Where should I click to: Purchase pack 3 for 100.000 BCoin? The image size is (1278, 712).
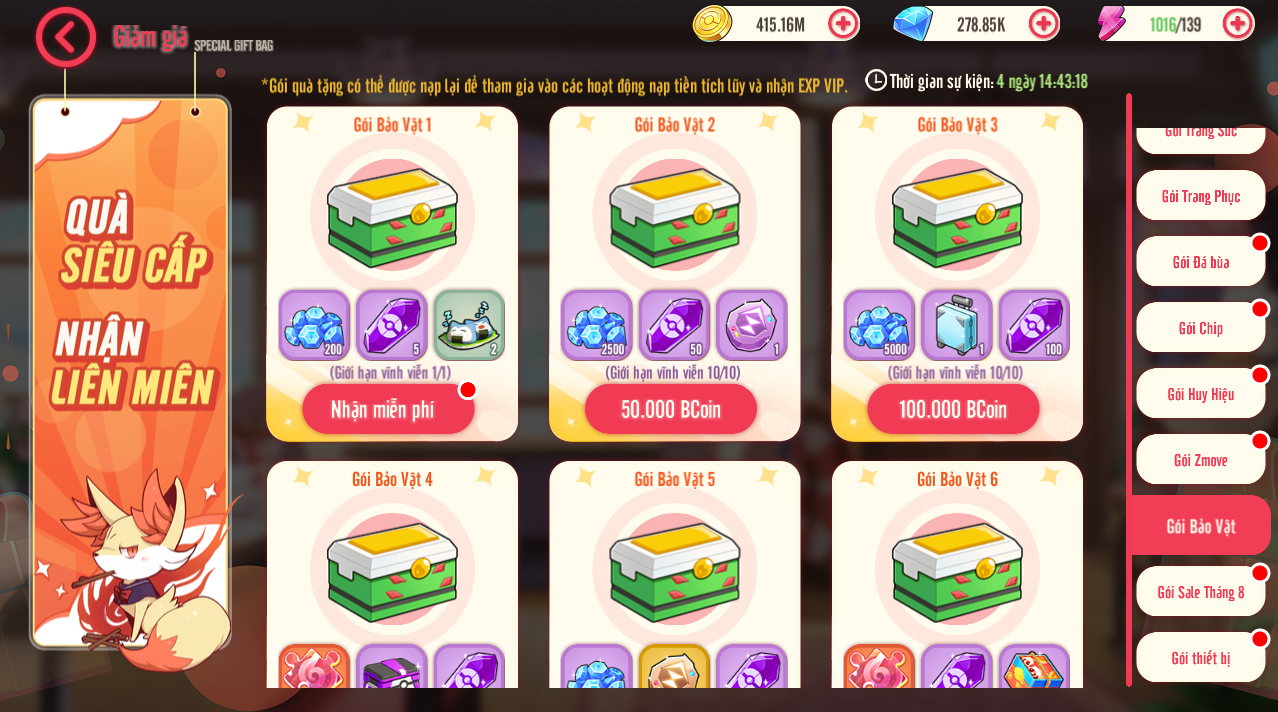coord(953,409)
